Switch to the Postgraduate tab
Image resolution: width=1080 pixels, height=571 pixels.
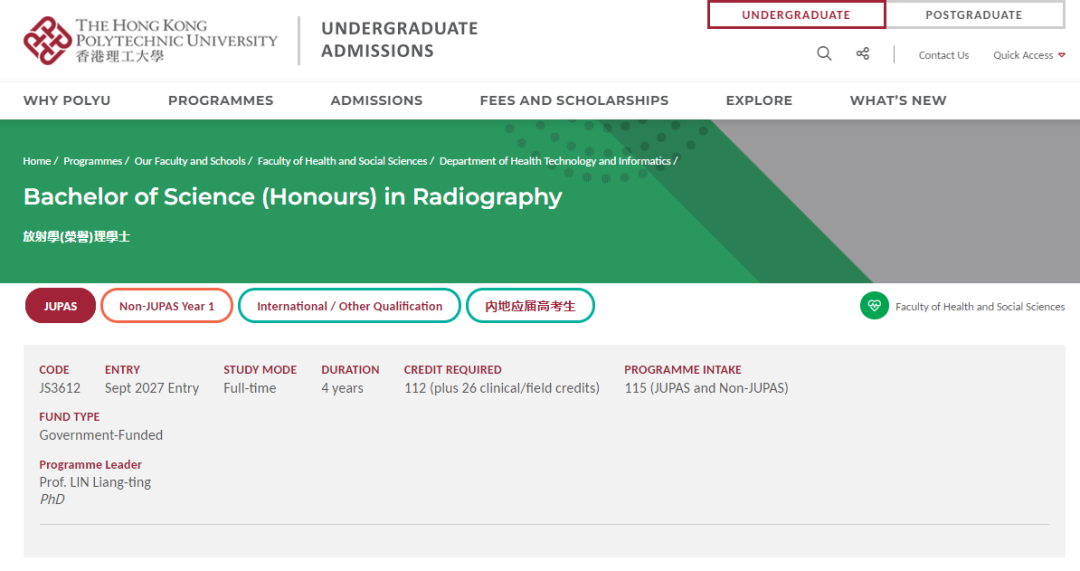(974, 15)
